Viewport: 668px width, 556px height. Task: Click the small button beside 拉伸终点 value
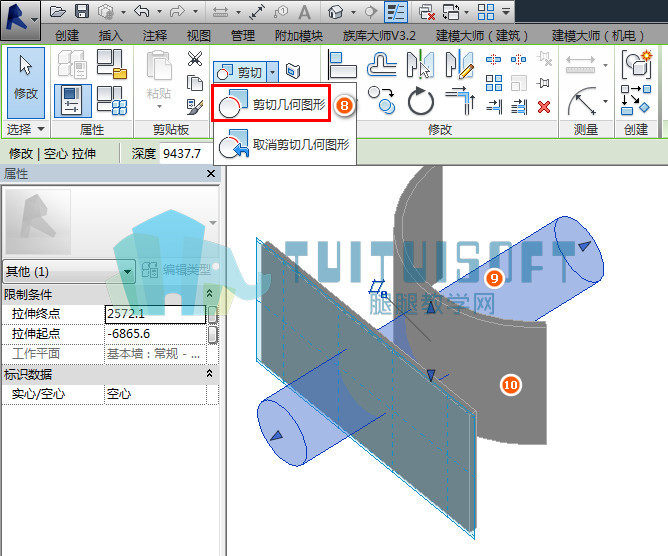point(212,314)
